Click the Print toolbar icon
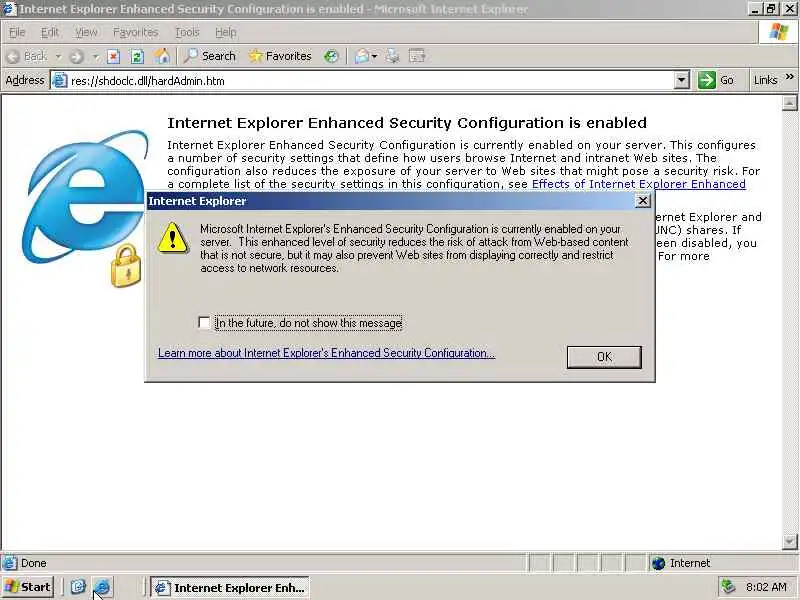 tap(392, 56)
